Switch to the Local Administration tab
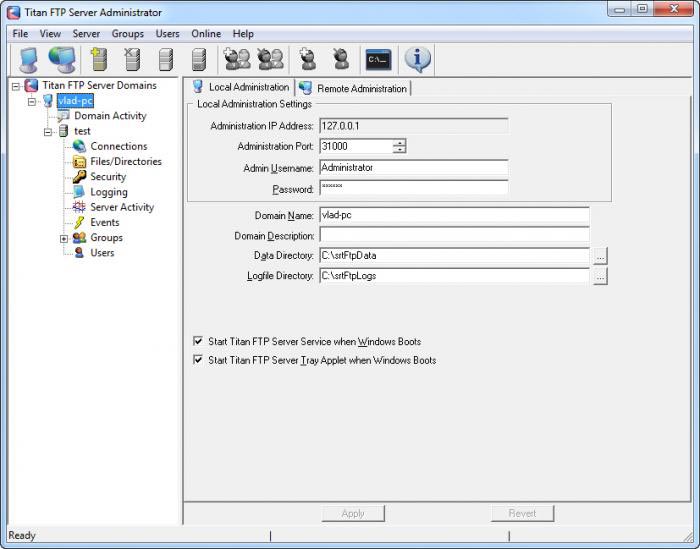Viewport: 700px width, 549px height. [x=242, y=87]
